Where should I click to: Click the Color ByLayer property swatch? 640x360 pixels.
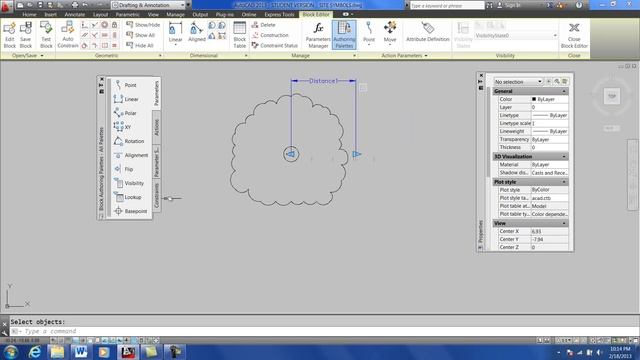coord(534,99)
